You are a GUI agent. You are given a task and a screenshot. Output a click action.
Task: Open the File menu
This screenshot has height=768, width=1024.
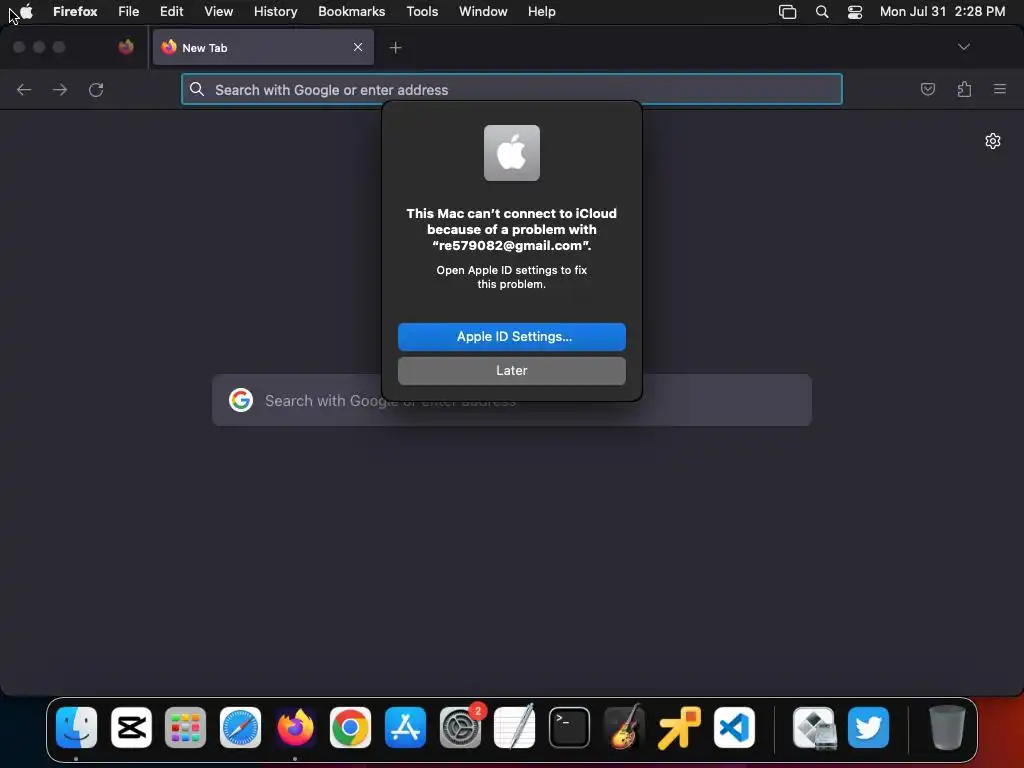(129, 11)
